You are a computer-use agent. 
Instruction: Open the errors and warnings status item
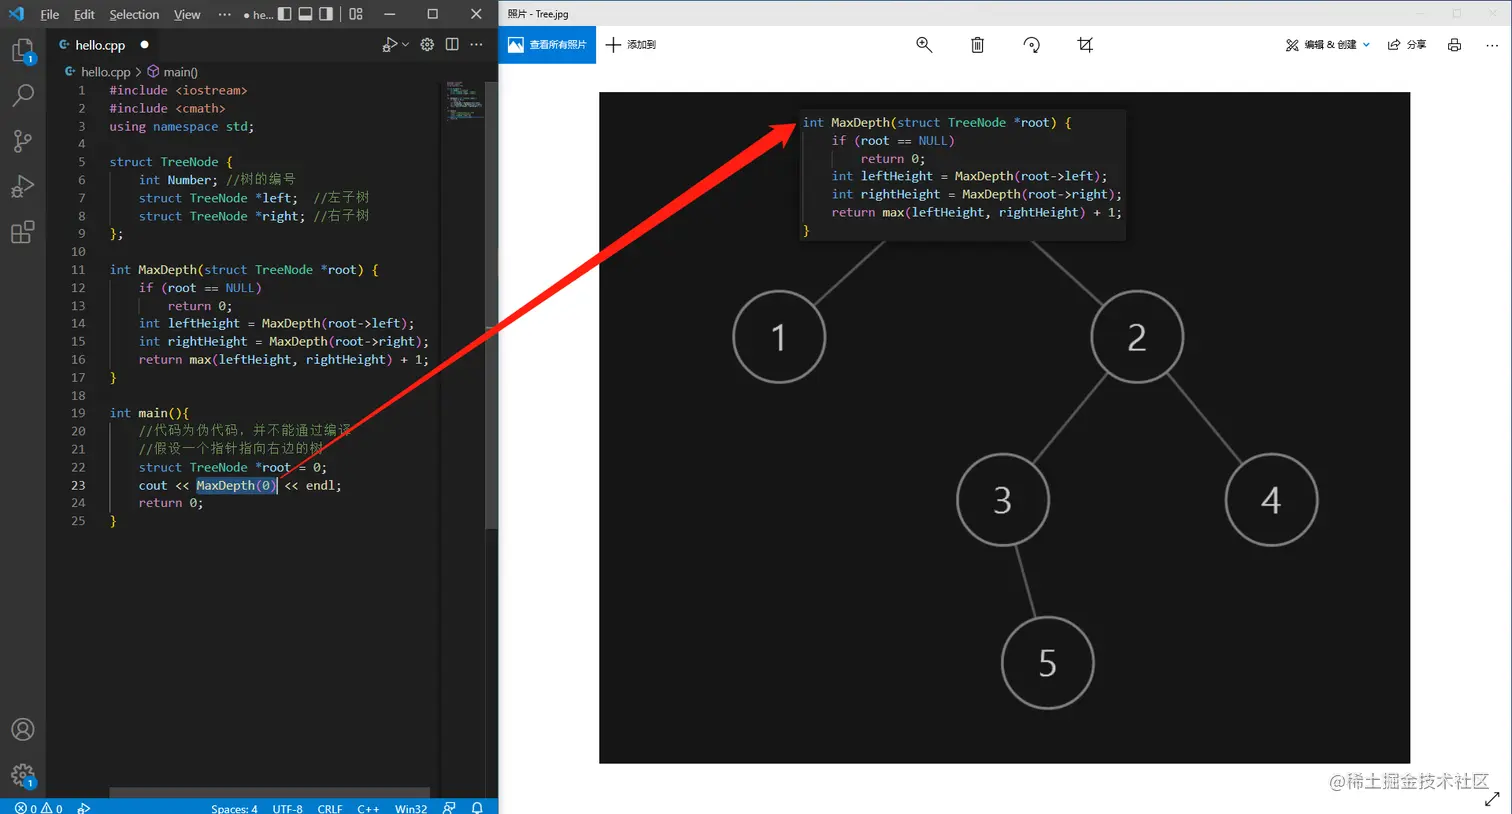point(39,808)
